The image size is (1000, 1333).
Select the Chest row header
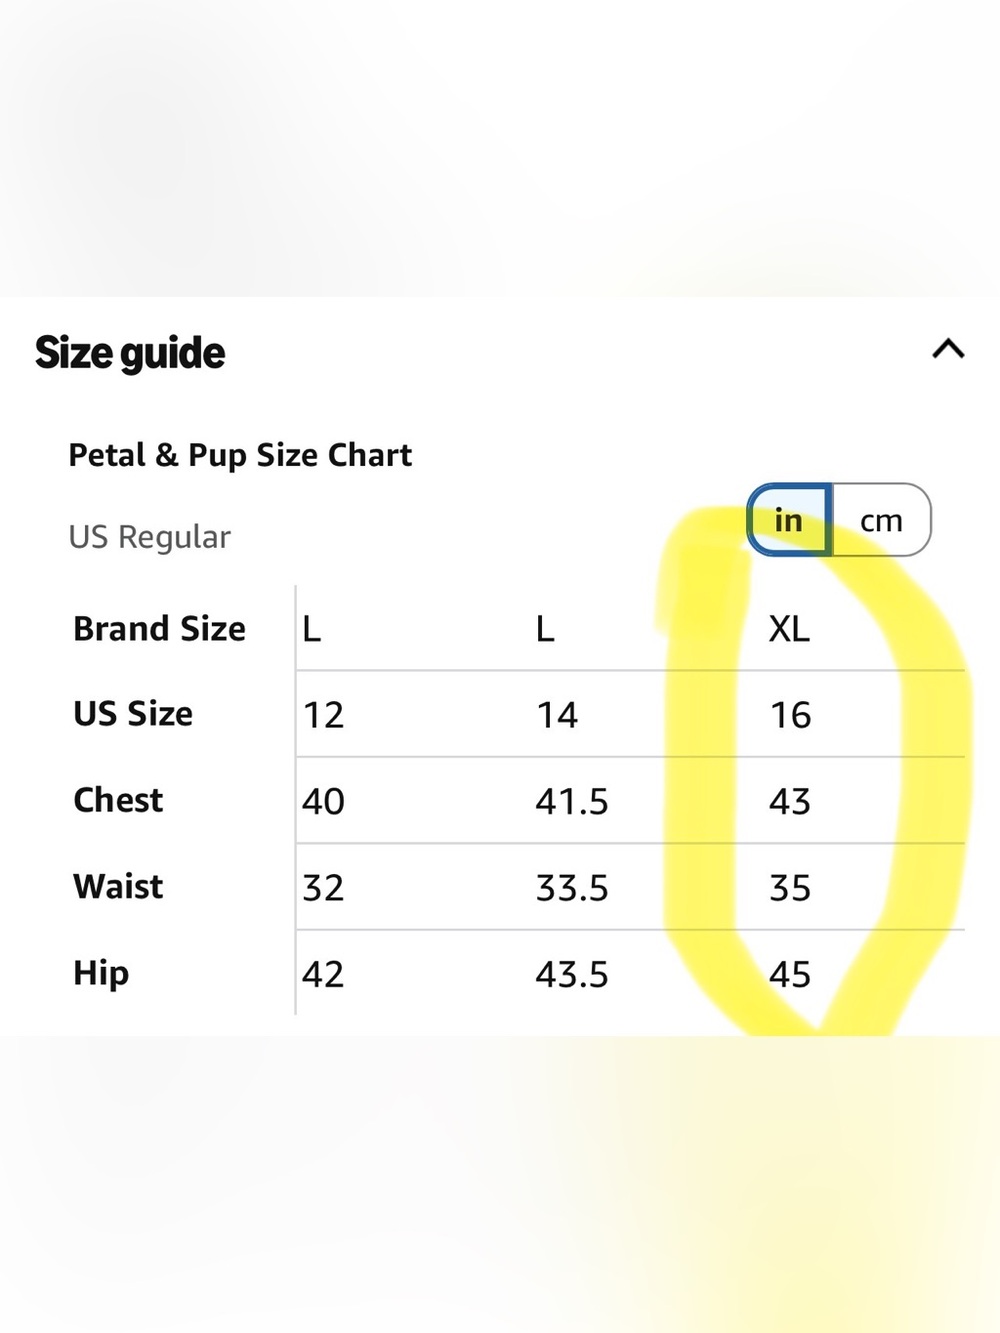118,800
